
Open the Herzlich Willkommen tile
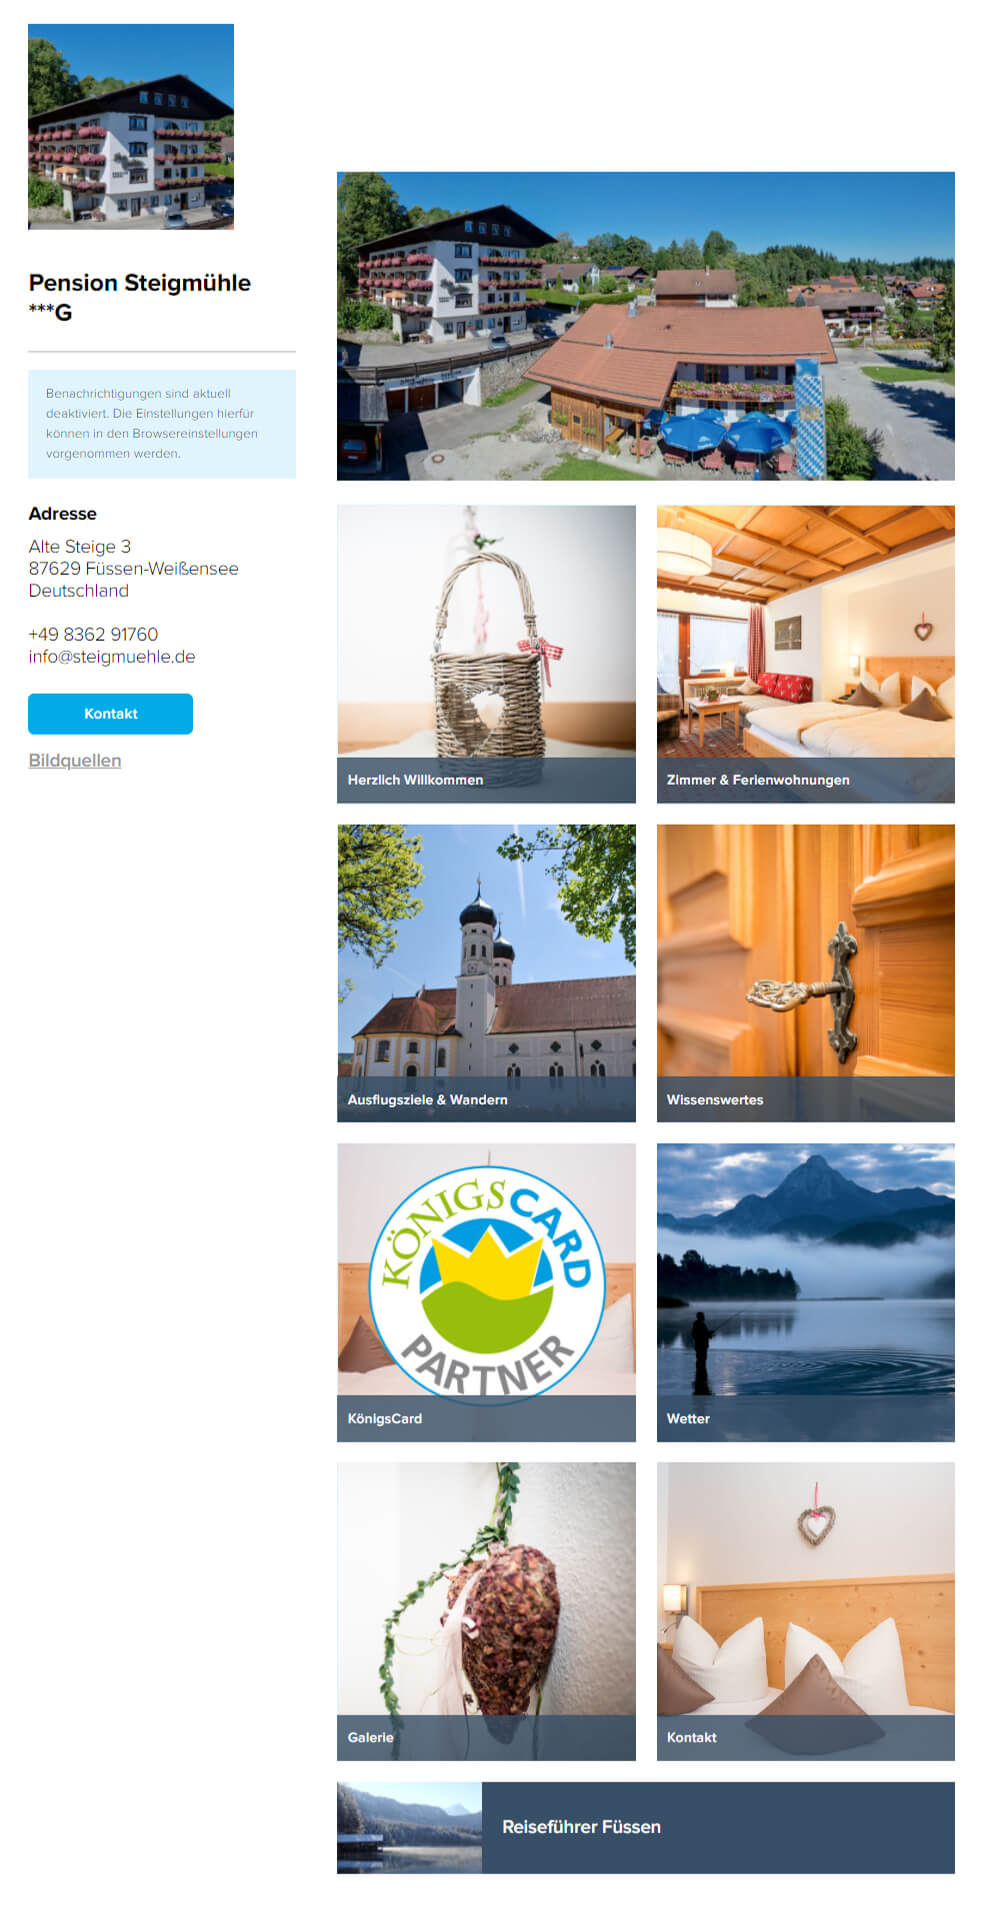tap(486, 654)
